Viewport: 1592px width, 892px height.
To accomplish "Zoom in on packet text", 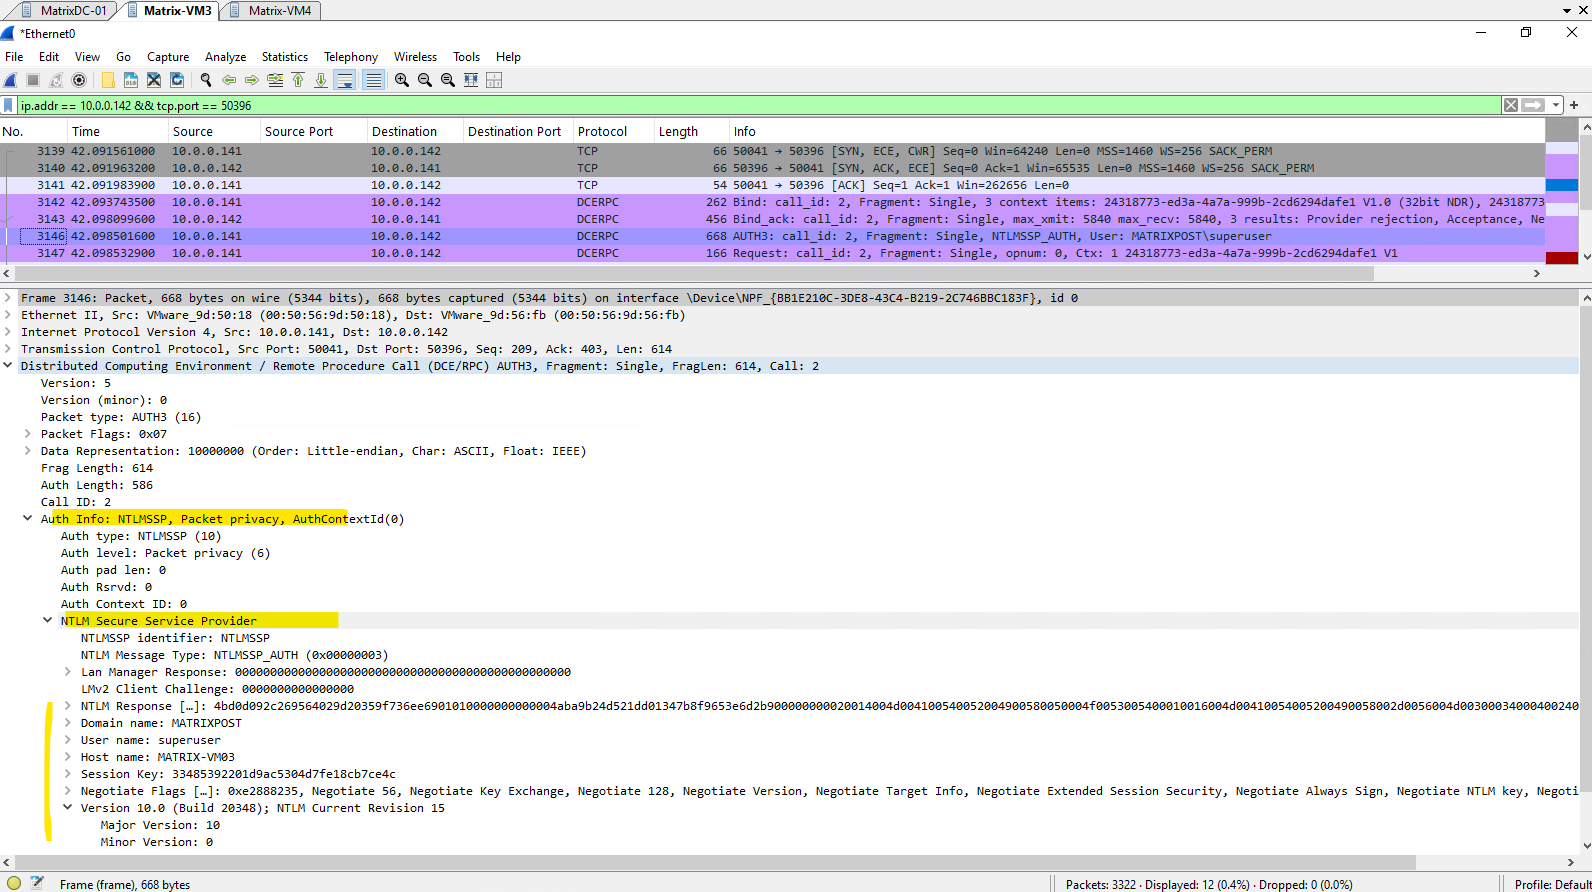I will coord(402,80).
